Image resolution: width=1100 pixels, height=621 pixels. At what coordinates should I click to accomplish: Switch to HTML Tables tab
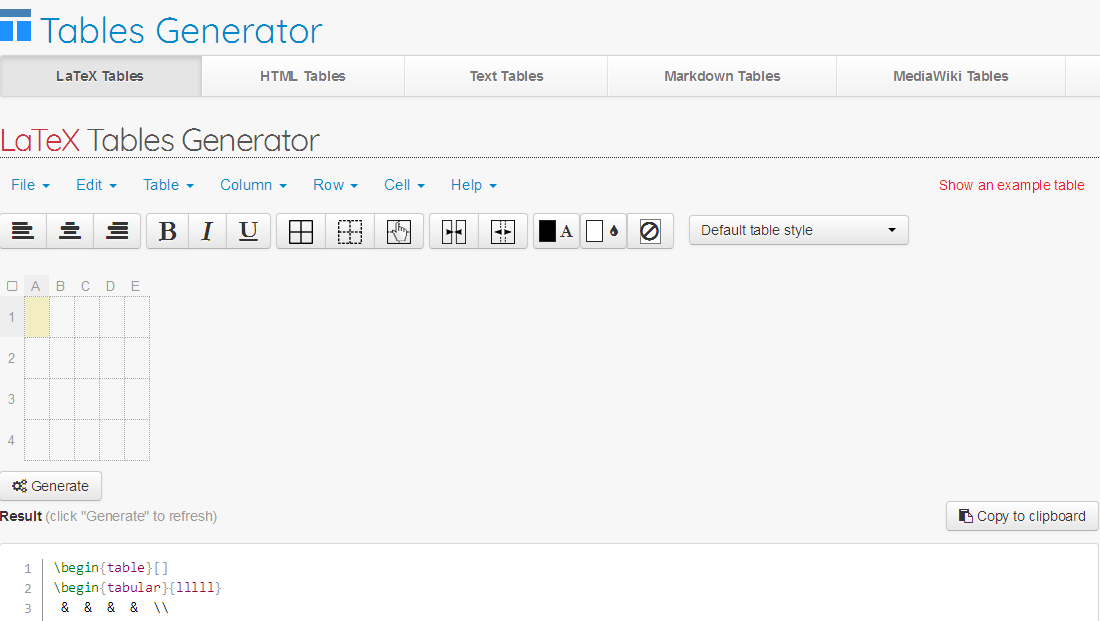[x=303, y=76]
